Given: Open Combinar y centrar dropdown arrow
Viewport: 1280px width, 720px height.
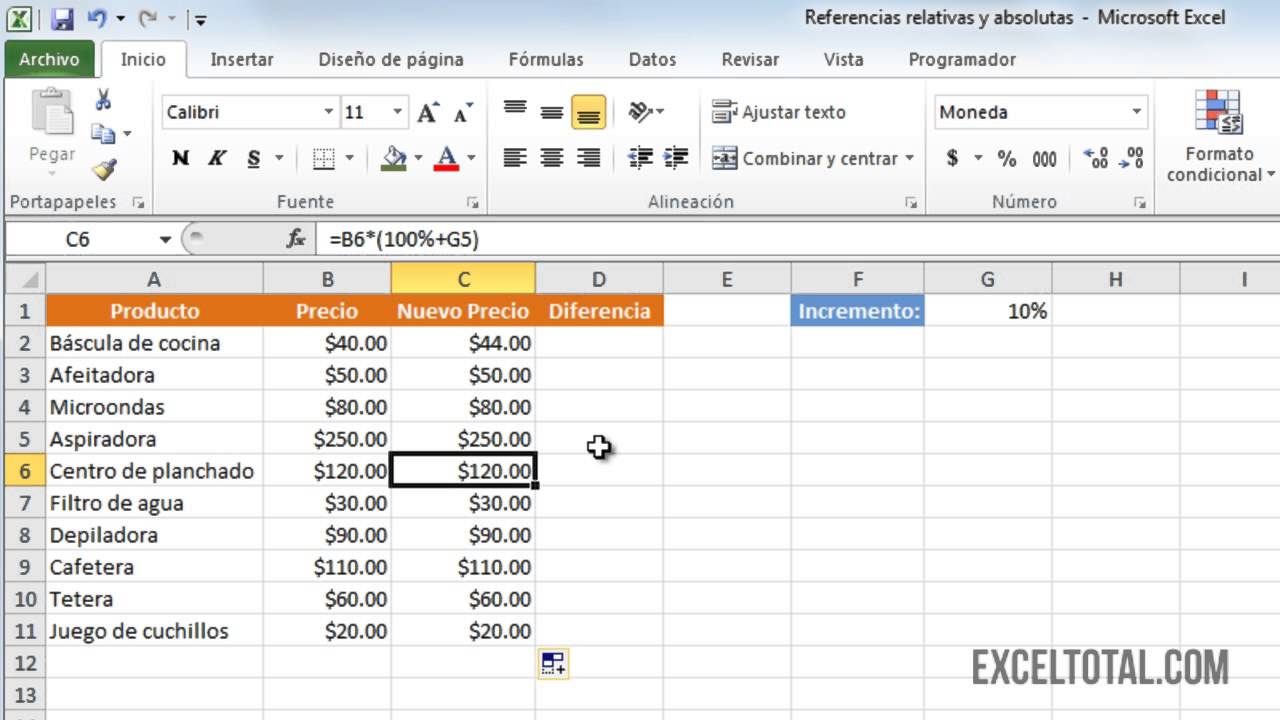Looking at the screenshot, I should [909, 158].
